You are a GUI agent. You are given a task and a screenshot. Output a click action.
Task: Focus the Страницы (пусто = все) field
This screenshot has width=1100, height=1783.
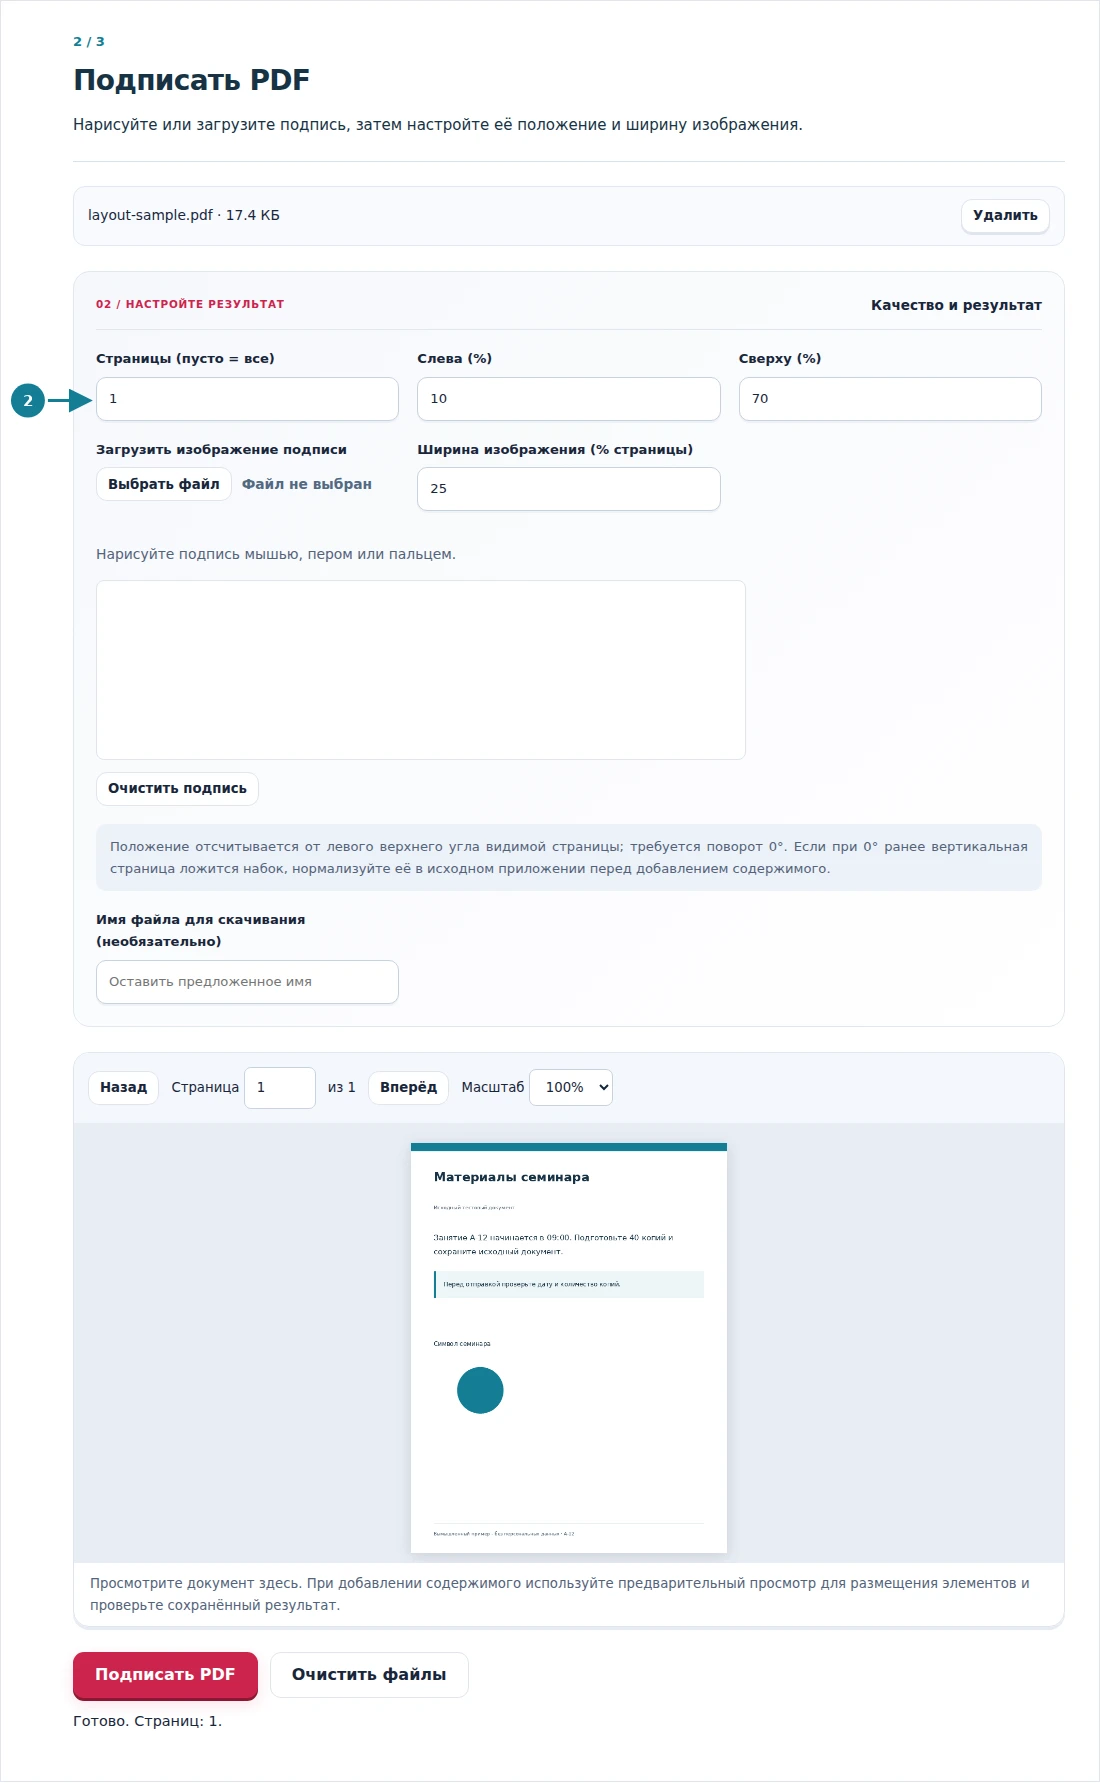point(247,399)
